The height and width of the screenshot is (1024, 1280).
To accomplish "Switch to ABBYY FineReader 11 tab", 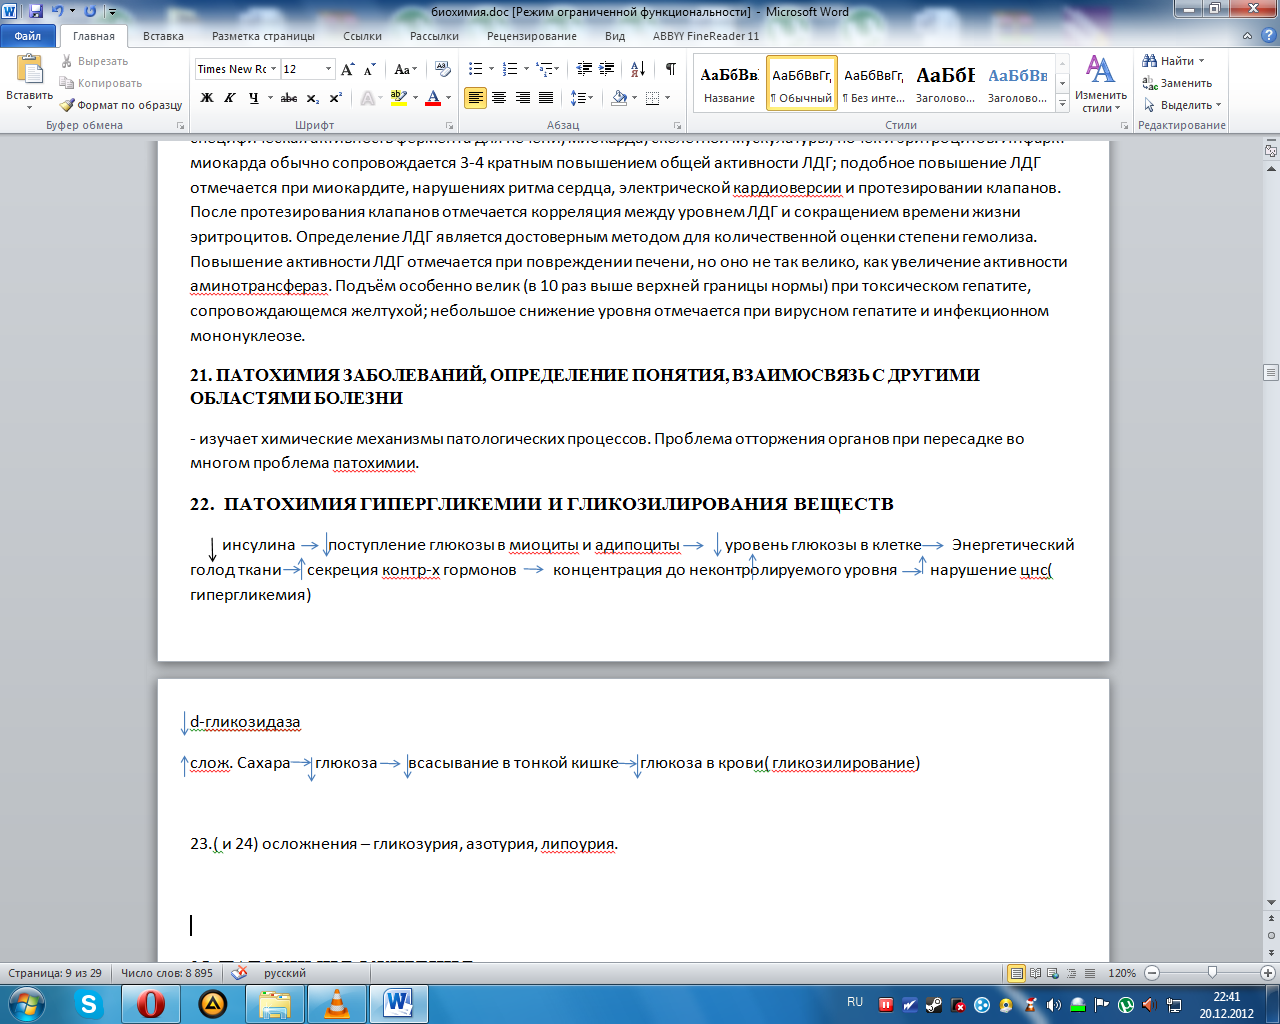I will click(x=706, y=36).
